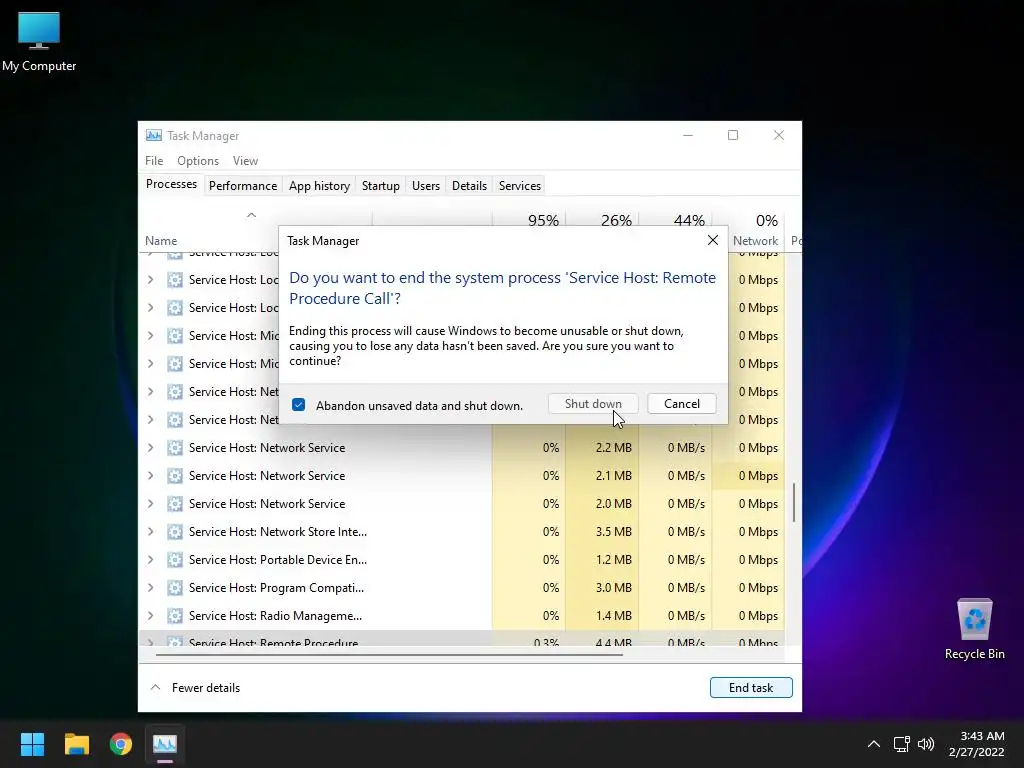Click the End task button
Screen dimensions: 1024x768
point(751,688)
